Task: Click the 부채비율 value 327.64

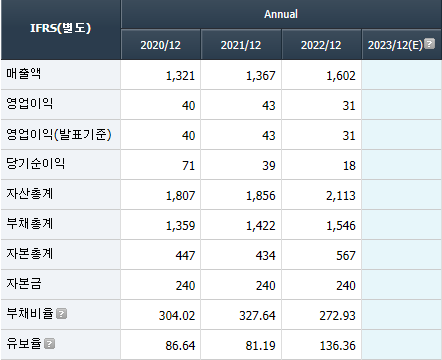Action: pyautogui.click(x=257, y=316)
